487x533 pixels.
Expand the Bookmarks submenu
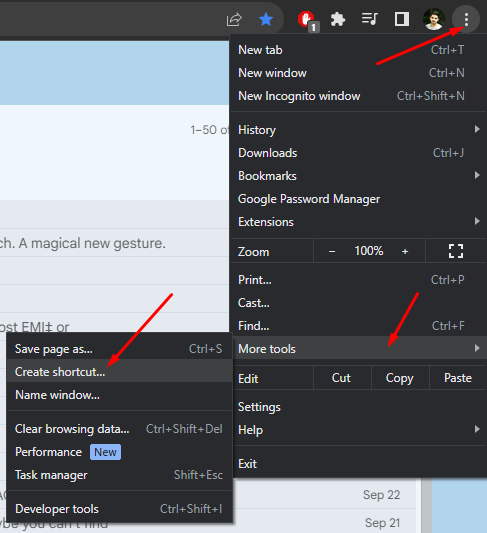tap(359, 176)
